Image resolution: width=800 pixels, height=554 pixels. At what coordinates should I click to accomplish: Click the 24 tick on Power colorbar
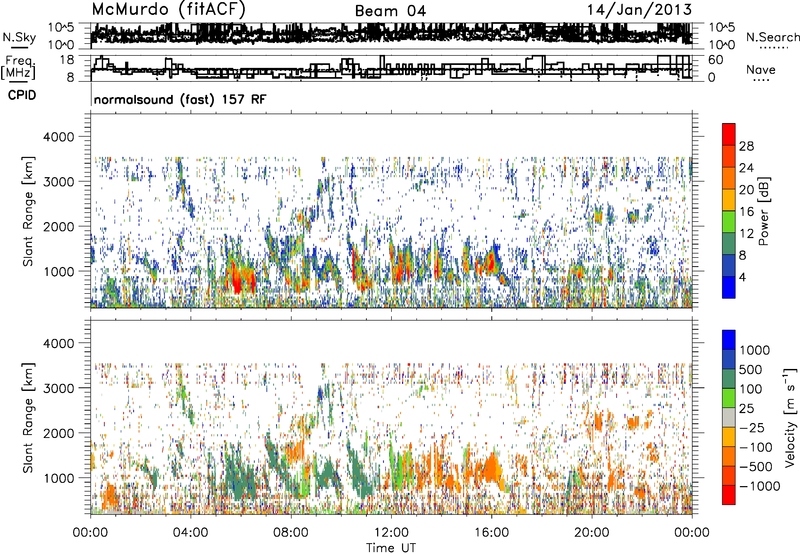(x=746, y=168)
